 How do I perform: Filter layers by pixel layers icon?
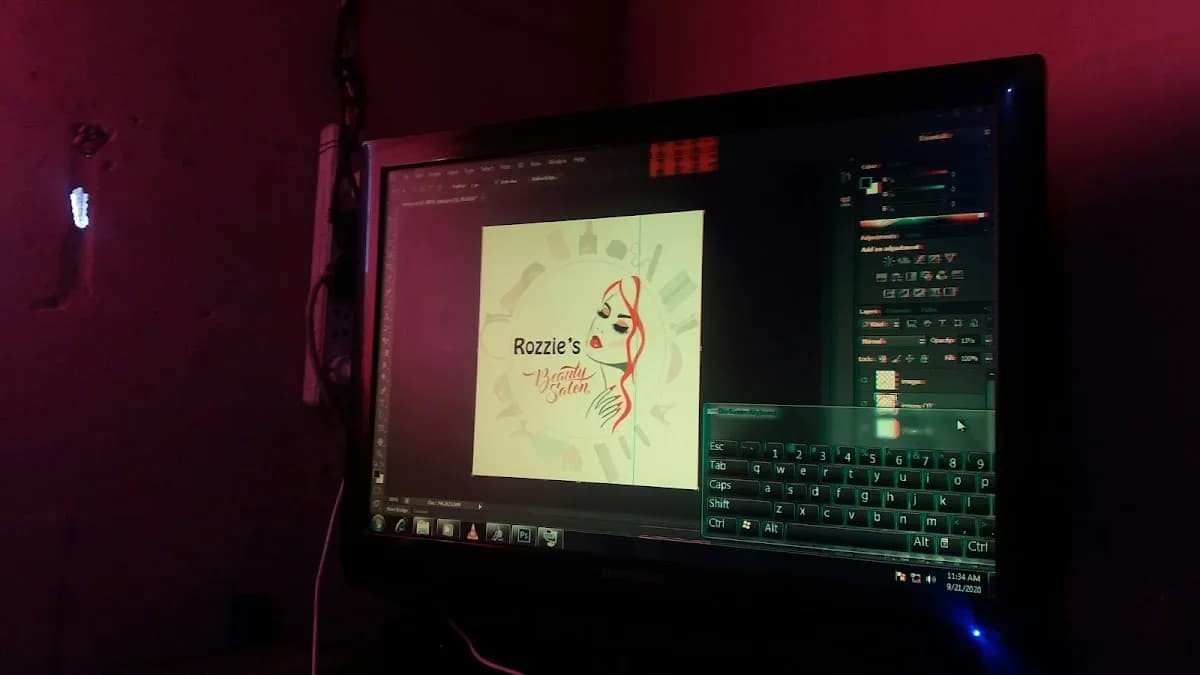(x=912, y=324)
